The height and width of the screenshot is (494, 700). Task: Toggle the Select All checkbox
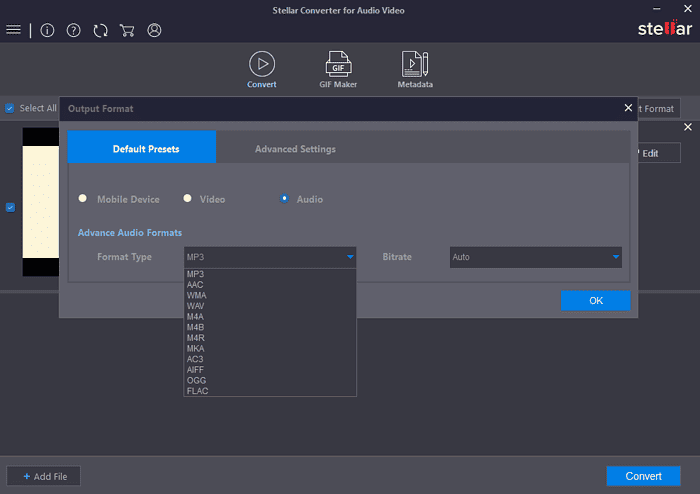10,108
